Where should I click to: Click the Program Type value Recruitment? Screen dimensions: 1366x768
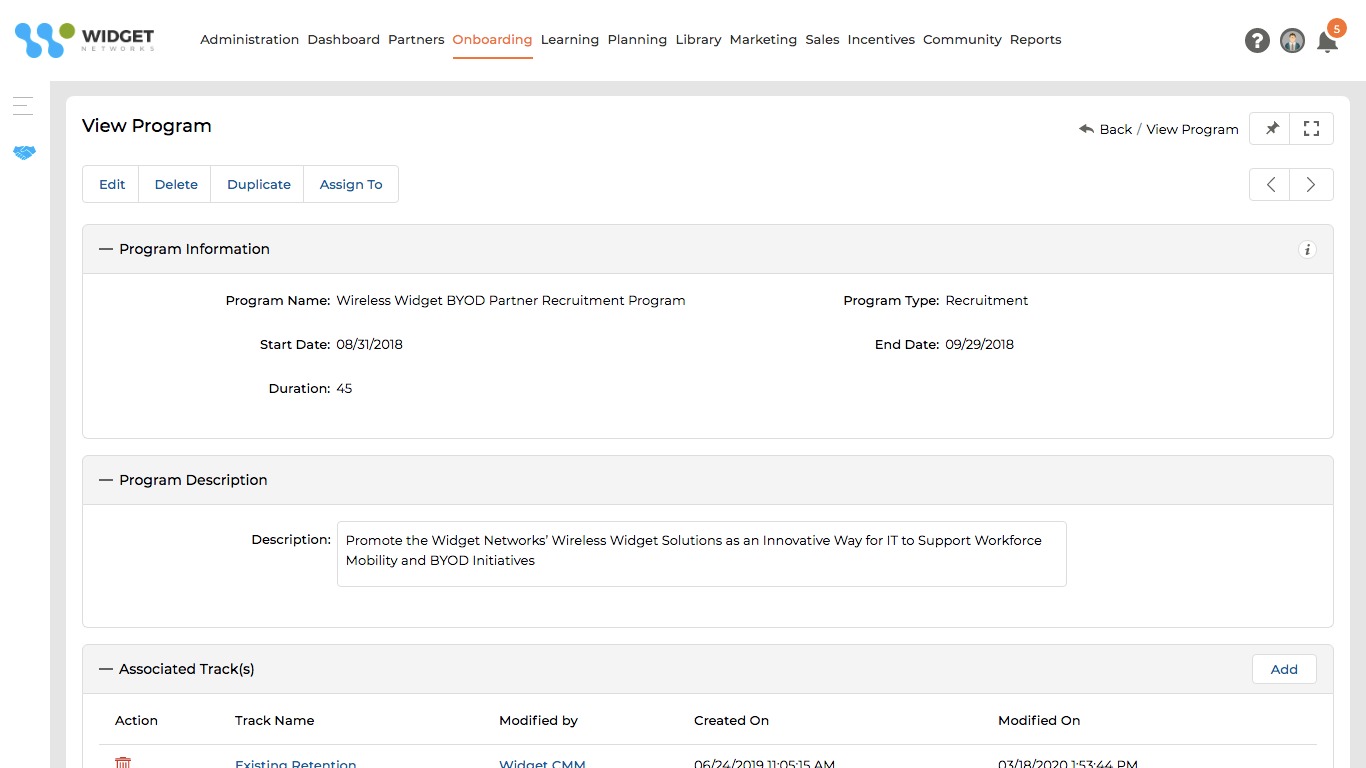(x=986, y=300)
